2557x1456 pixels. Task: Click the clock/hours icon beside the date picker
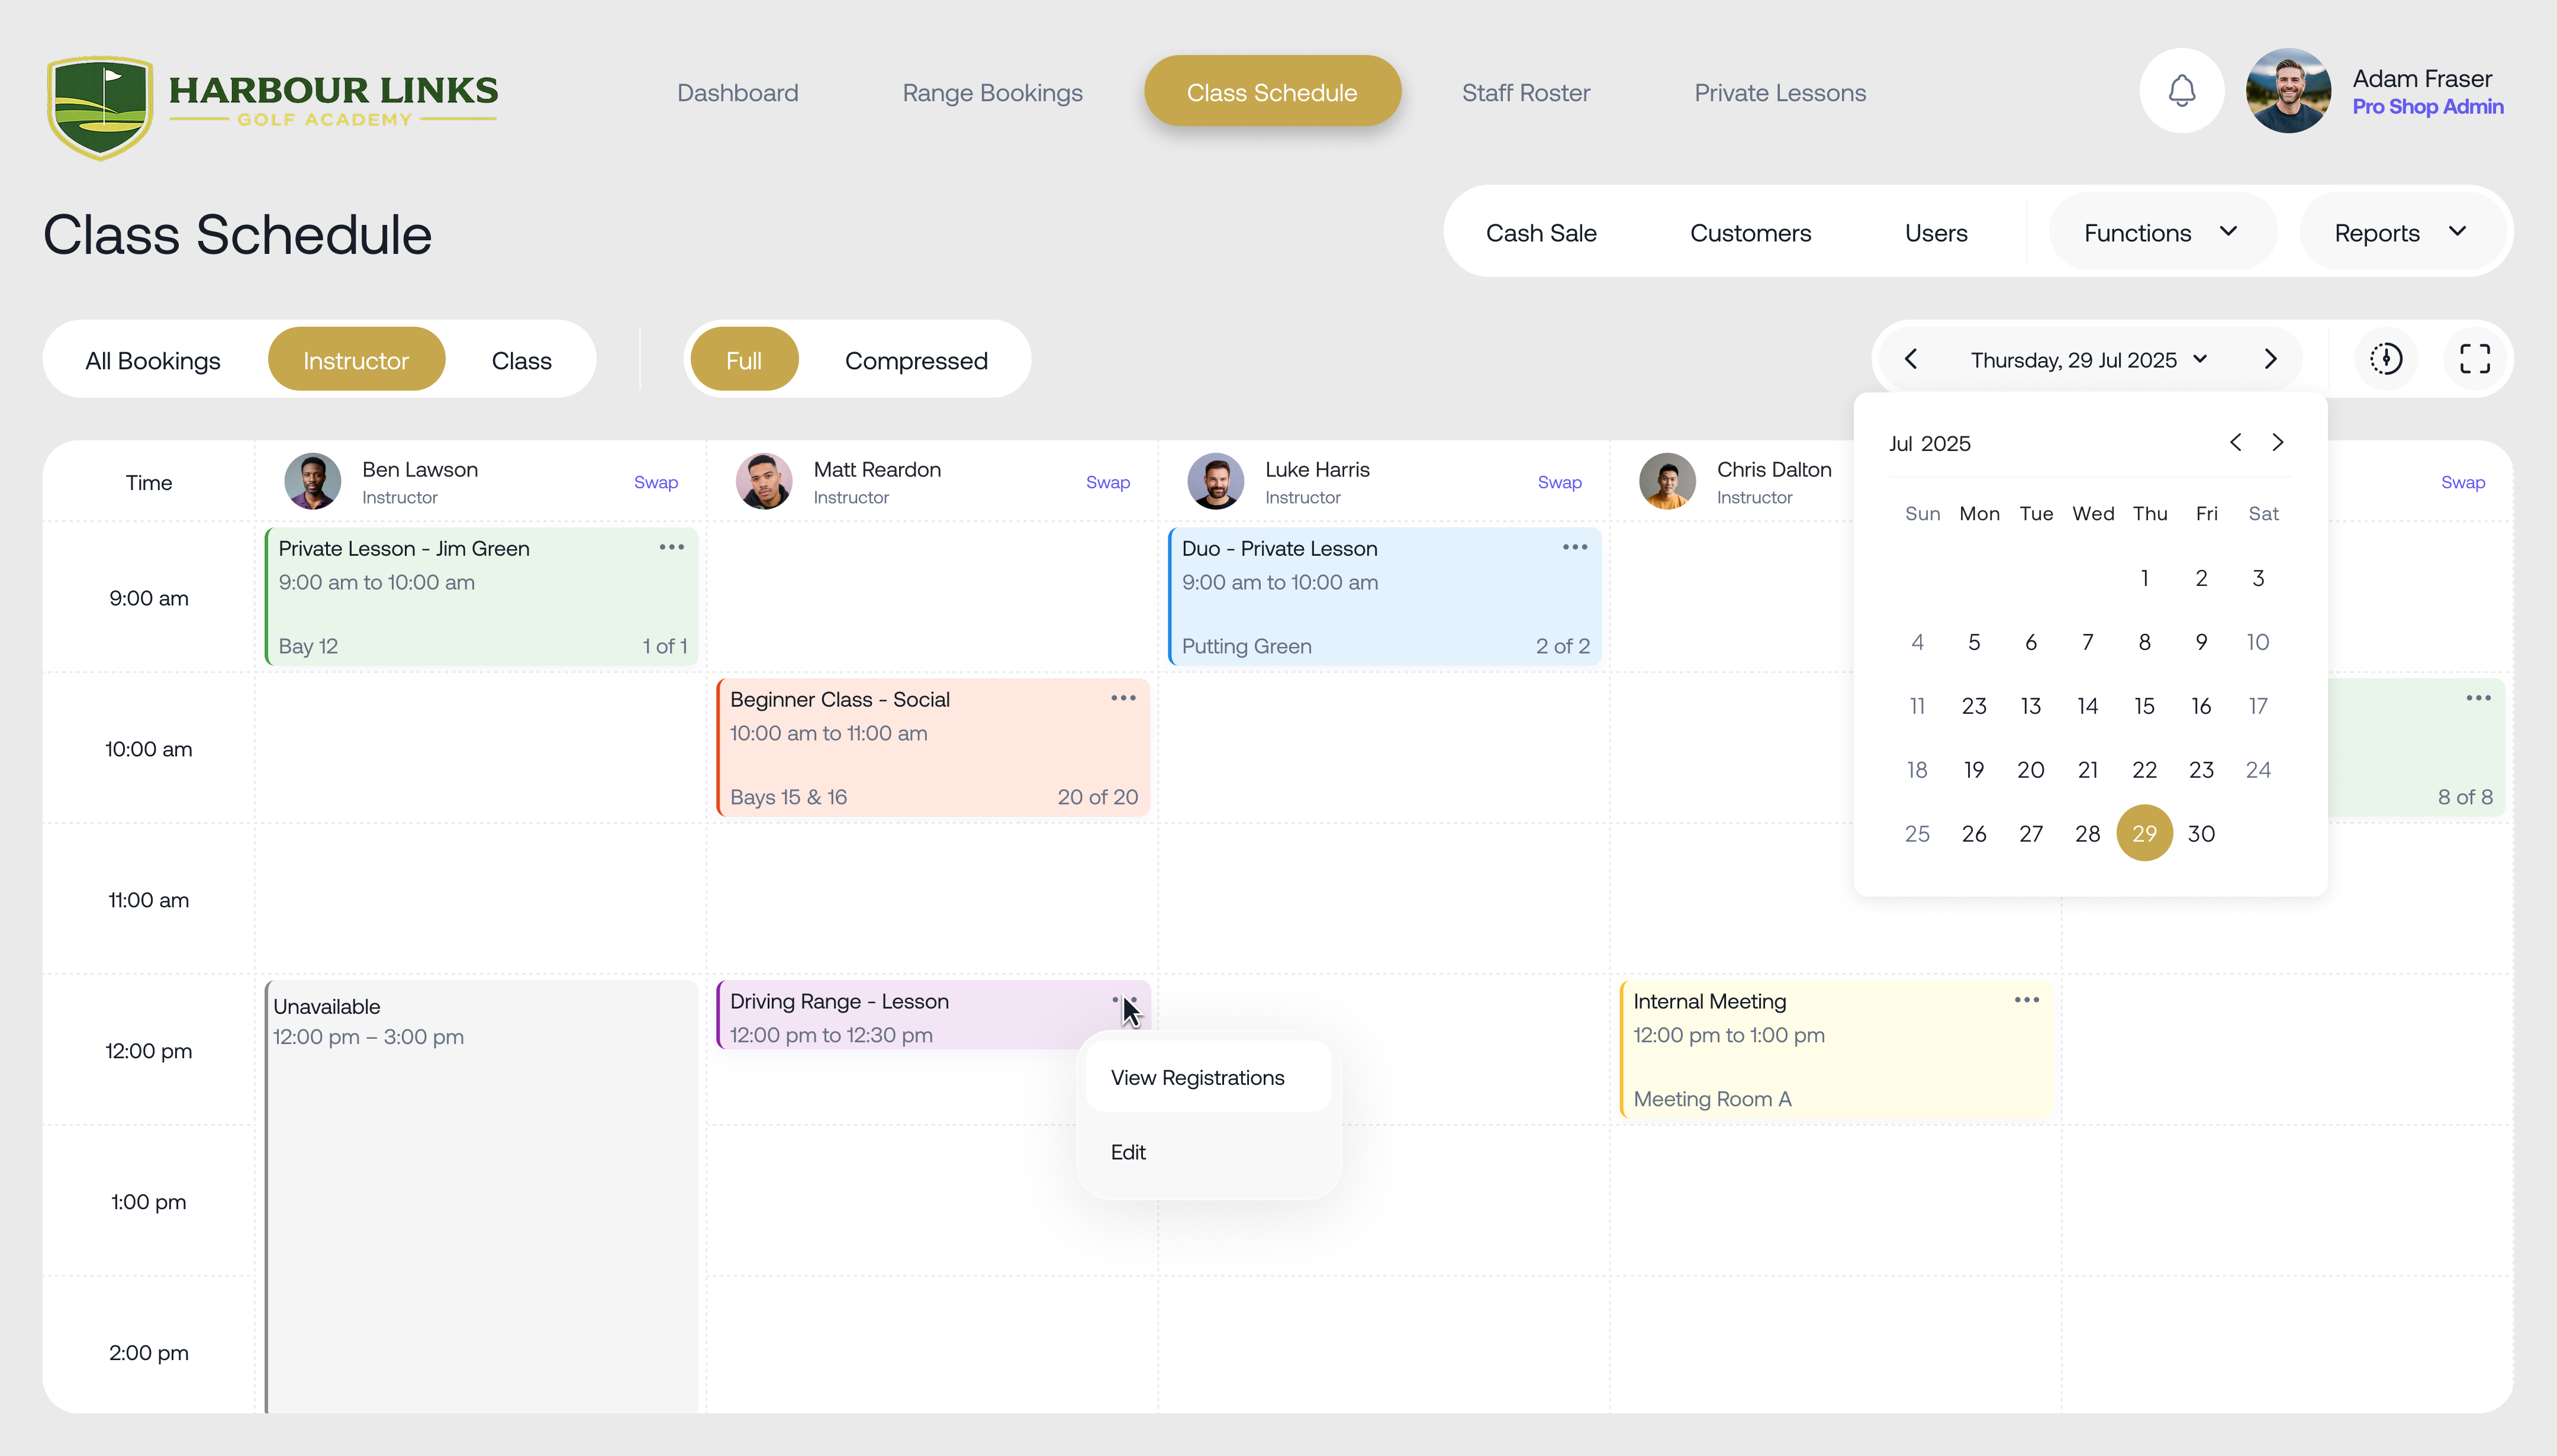pyautogui.click(x=2386, y=358)
